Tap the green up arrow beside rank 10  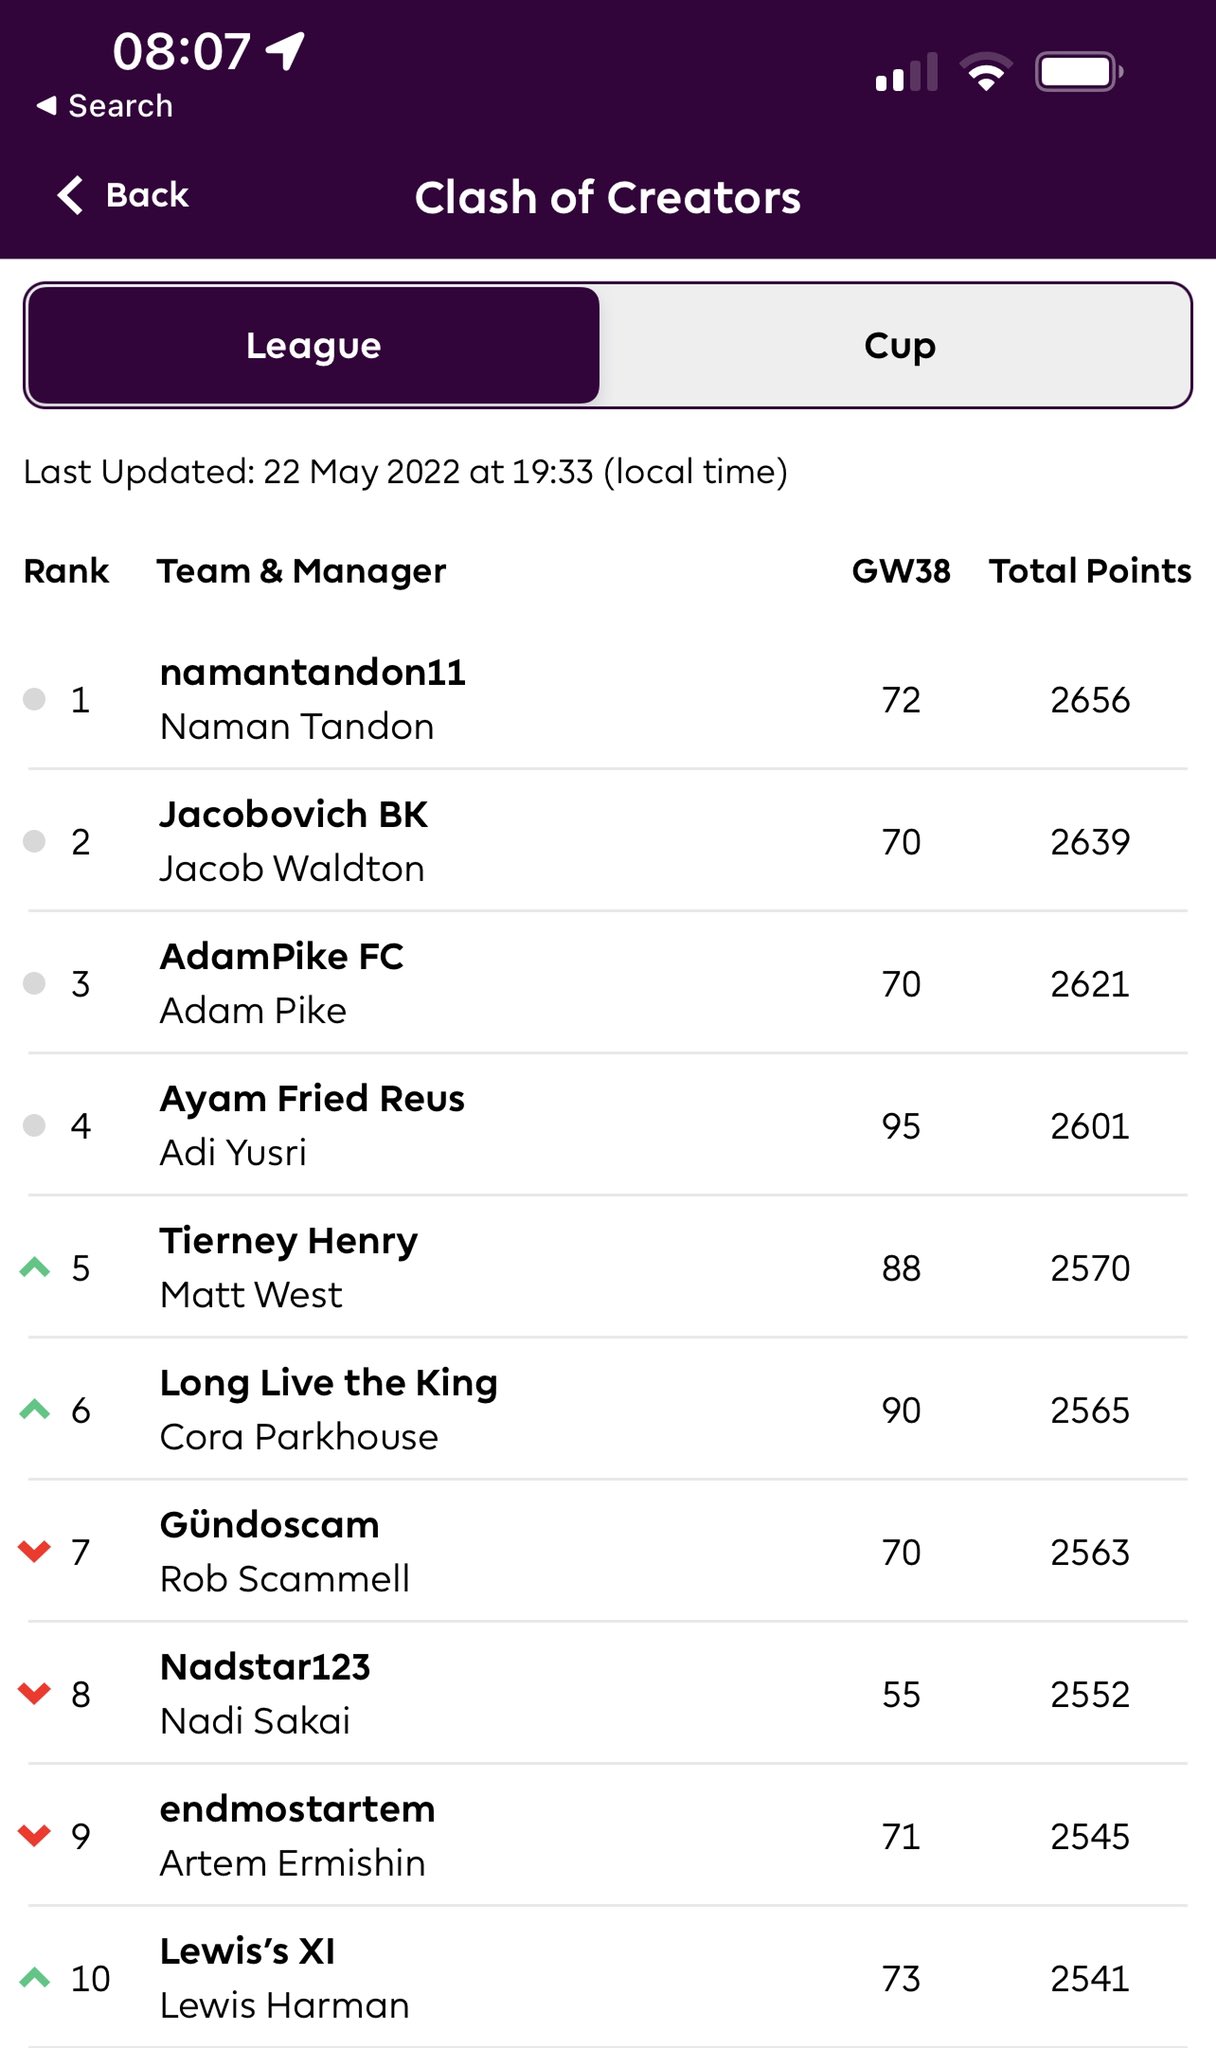click(35, 1977)
